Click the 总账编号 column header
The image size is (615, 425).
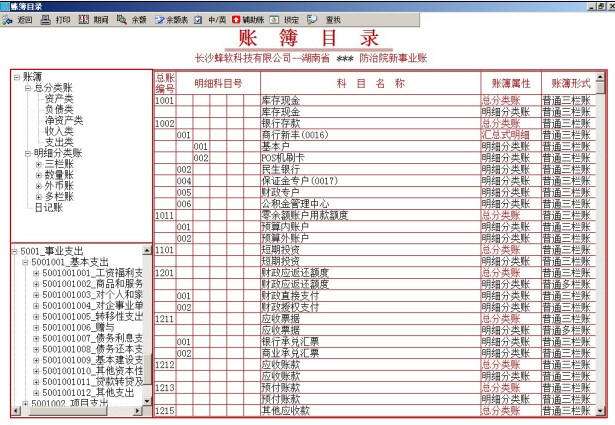(x=165, y=83)
